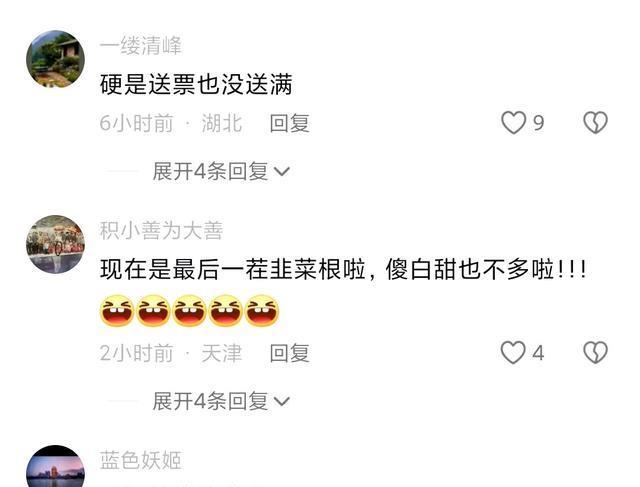
Task: Like the comment by 一缕清峰
Action: pyautogui.click(x=513, y=122)
